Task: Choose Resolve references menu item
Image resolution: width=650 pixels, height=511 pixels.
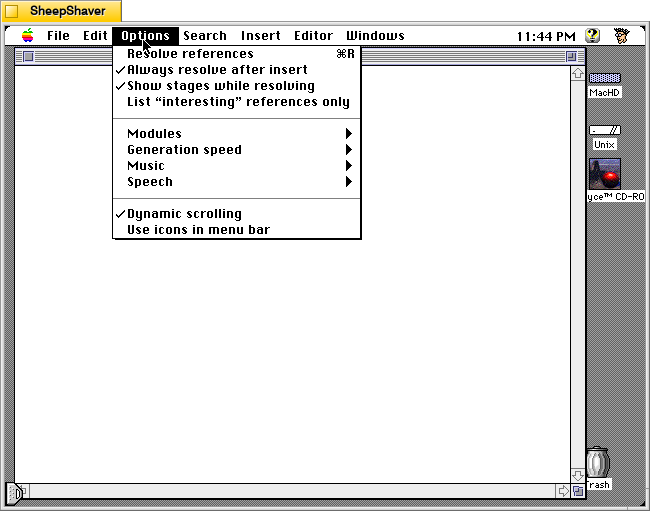Action: coord(237,54)
